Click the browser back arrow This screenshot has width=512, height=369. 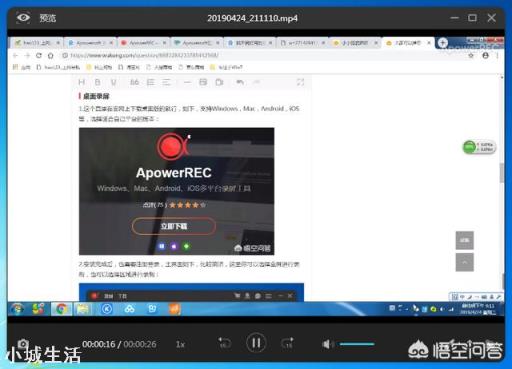(x=15, y=55)
